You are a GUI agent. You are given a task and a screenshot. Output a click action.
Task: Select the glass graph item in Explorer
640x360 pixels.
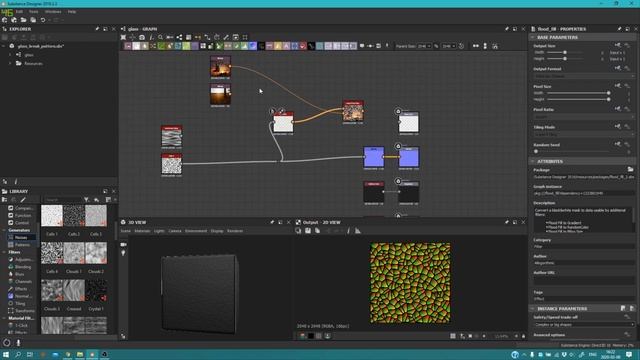click(x=29, y=55)
